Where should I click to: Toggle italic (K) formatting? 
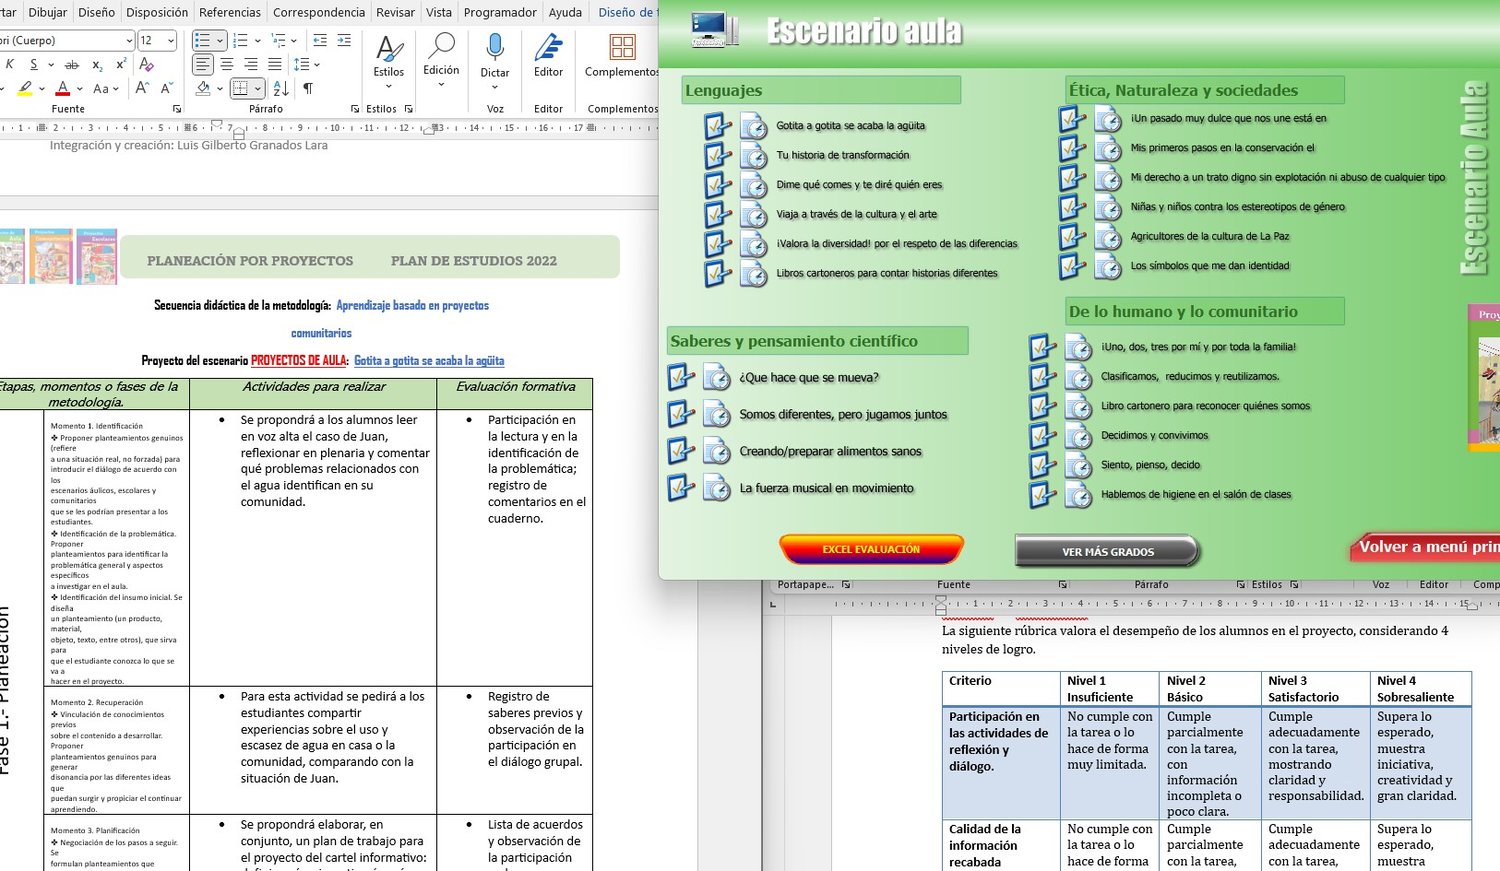(10, 64)
